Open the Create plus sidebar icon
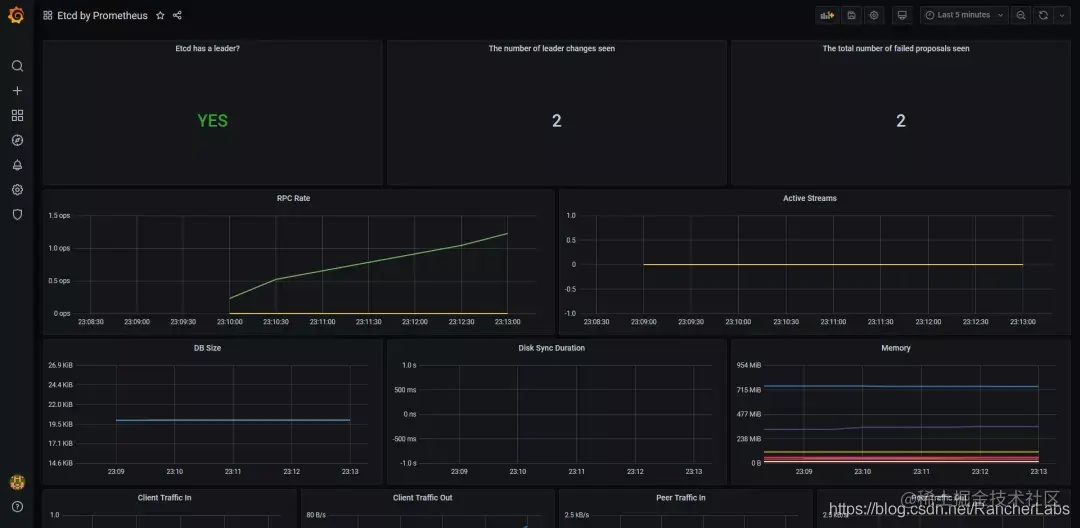This screenshot has height=528, width=1080. coord(17,91)
